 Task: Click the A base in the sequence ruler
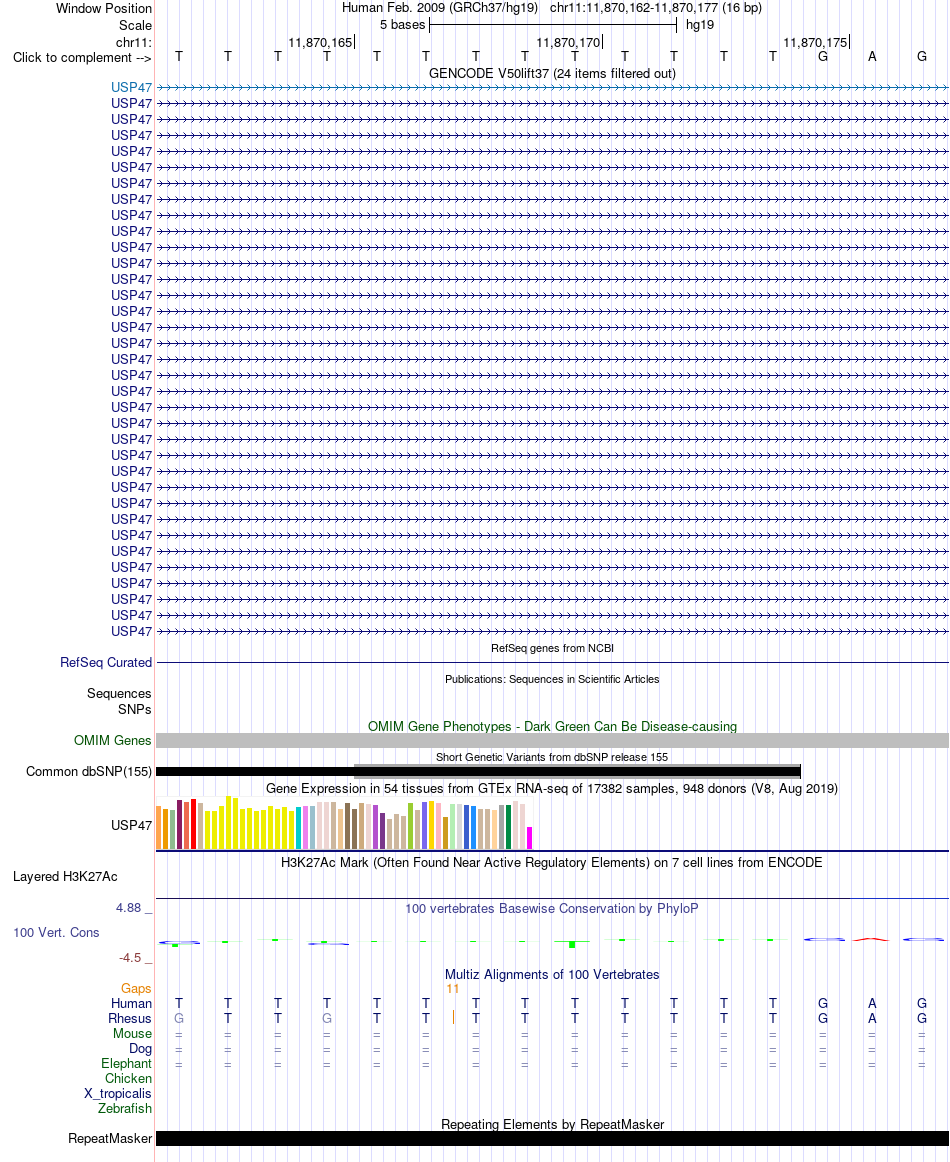pyautogui.click(x=872, y=56)
